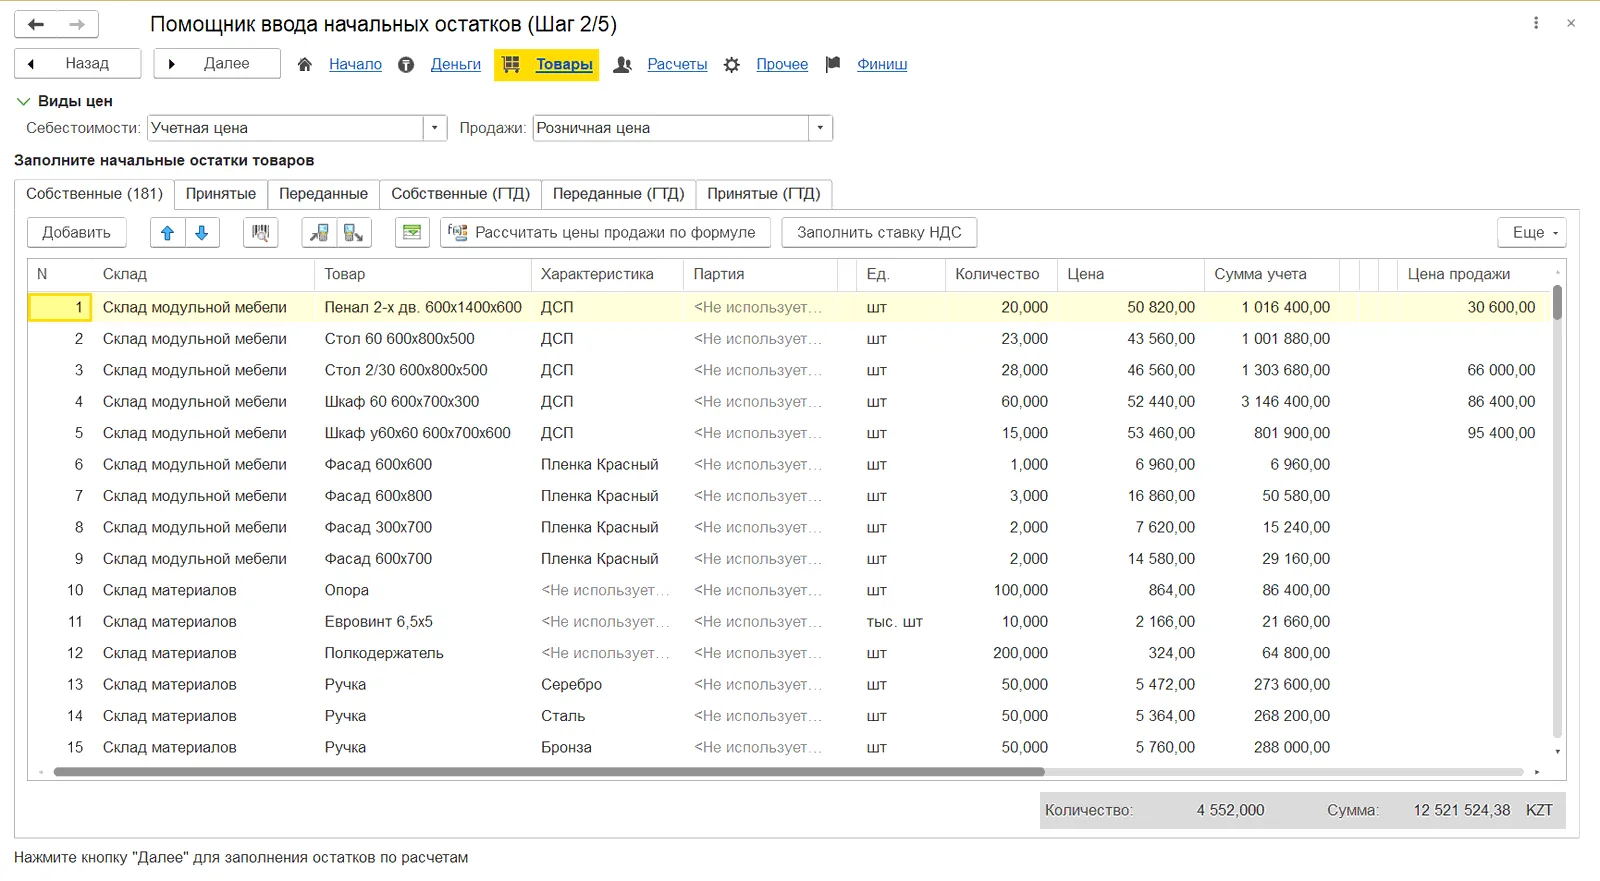Click Заполнить ставку НДС button

pyautogui.click(x=879, y=233)
